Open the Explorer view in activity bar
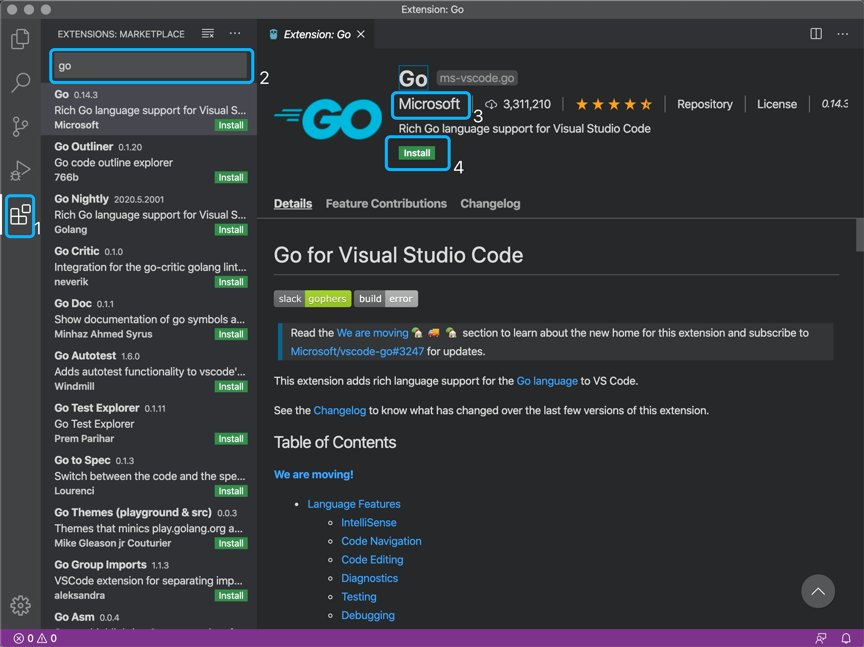The width and height of the screenshot is (864, 647). pos(20,39)
